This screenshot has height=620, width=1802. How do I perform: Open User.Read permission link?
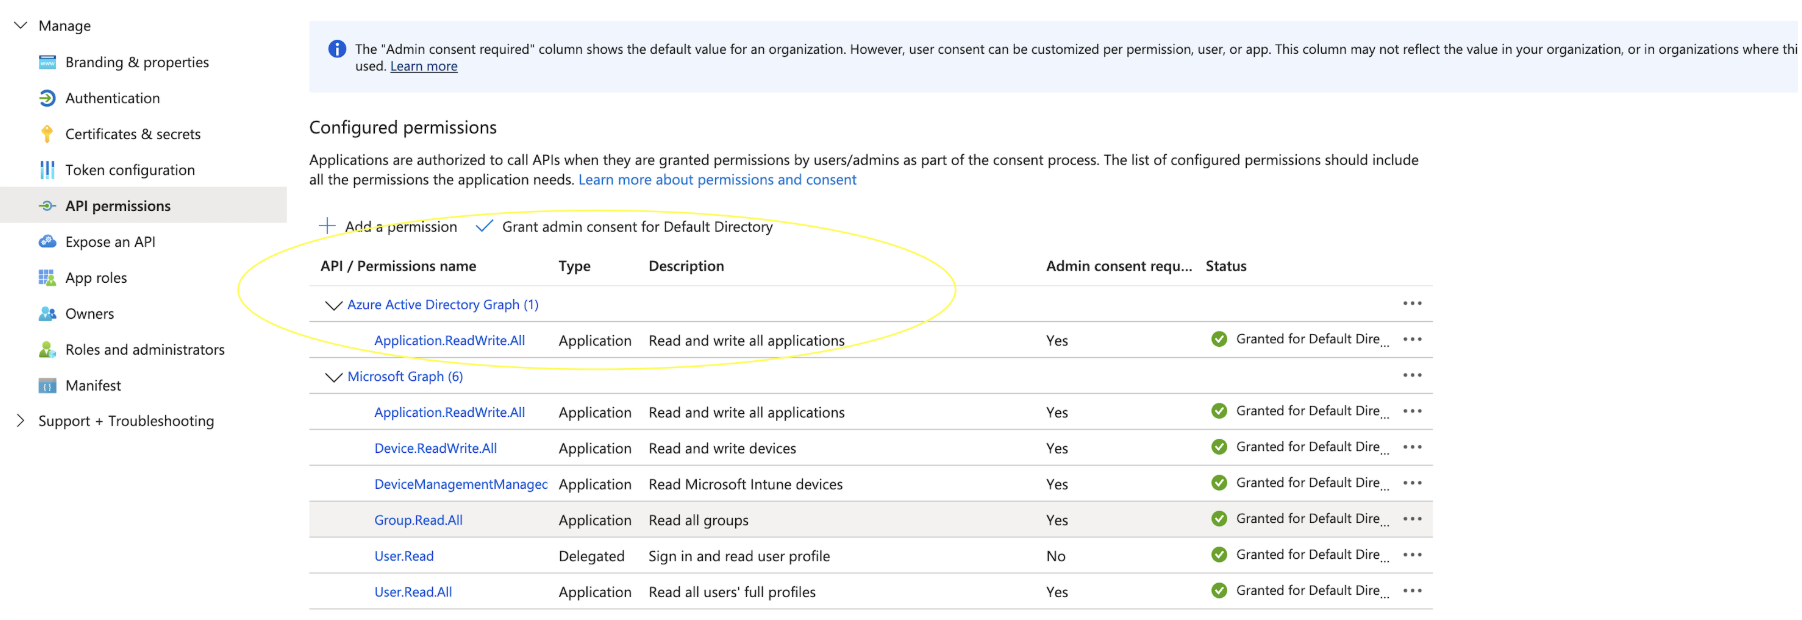(x=404, y=557)
